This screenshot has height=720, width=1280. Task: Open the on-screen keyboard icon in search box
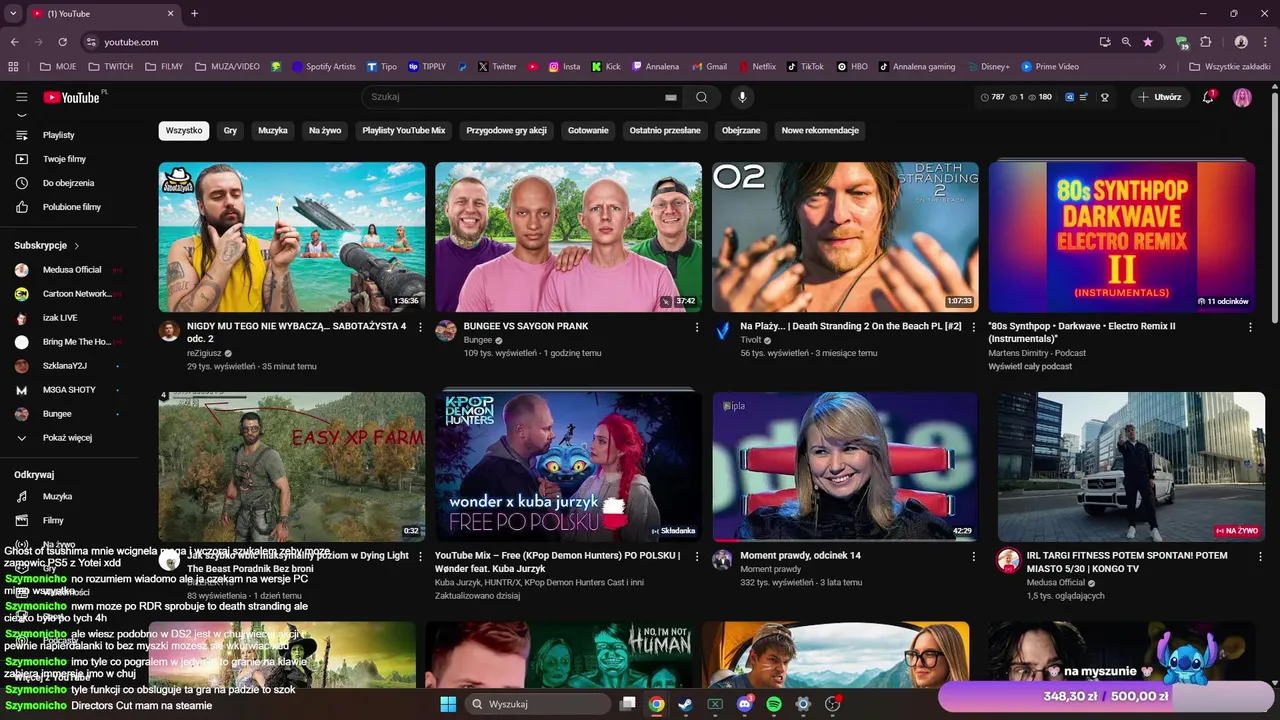click(671, 97)
